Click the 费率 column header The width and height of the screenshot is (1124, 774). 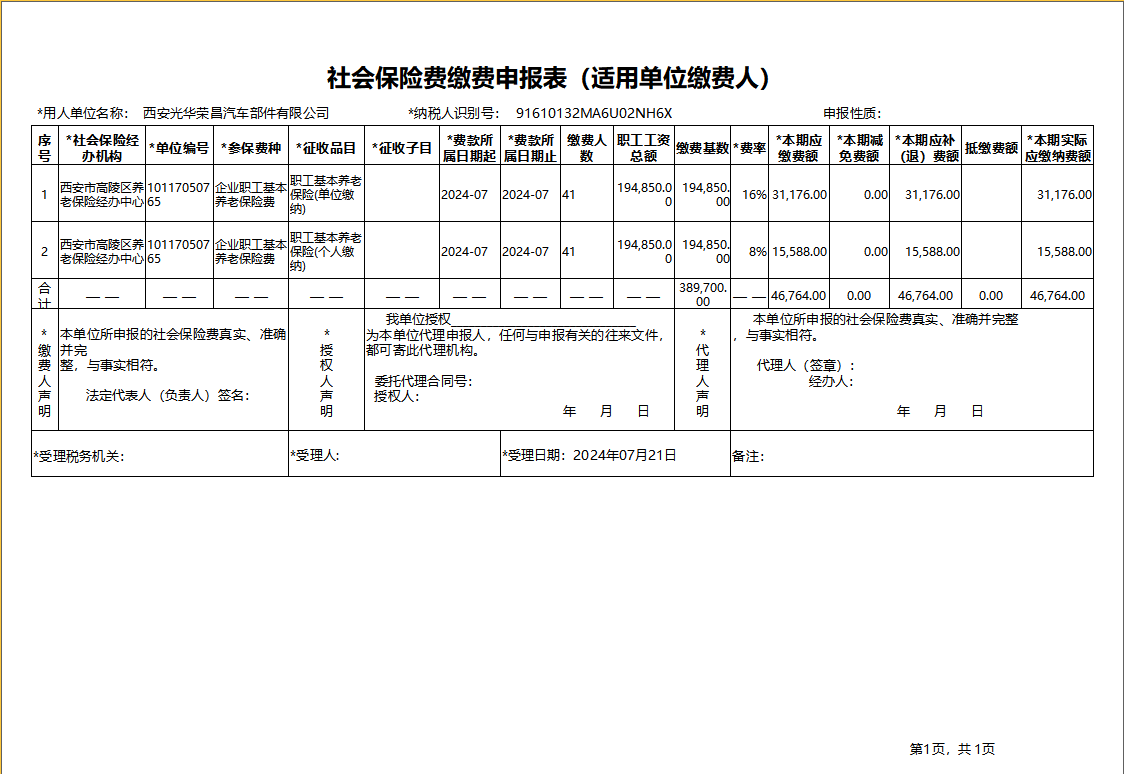(x=749, y=148)
